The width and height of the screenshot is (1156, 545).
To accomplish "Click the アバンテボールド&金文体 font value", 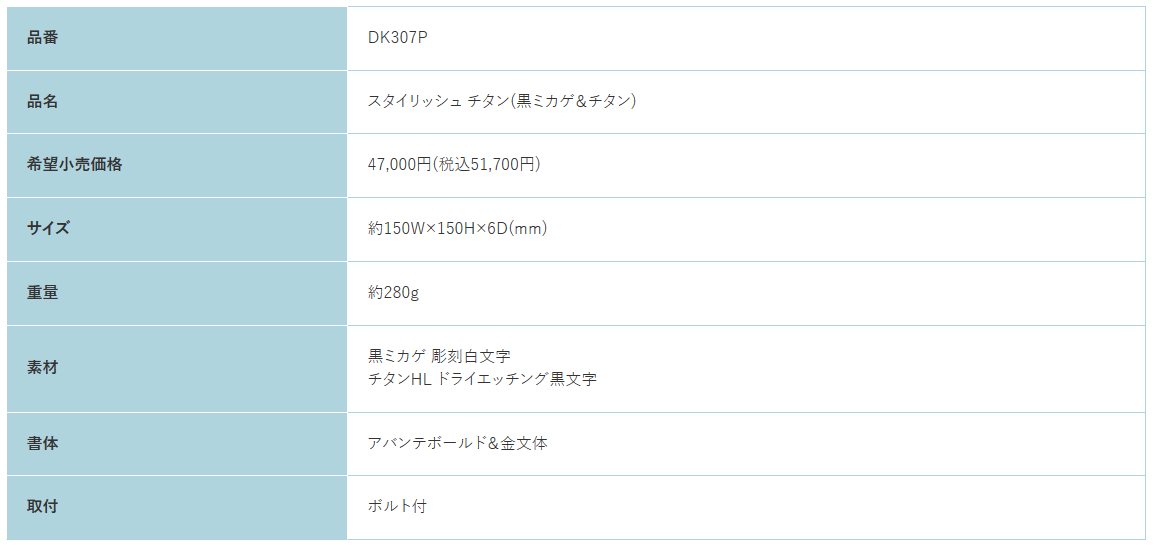I will [x=457, y=443].
